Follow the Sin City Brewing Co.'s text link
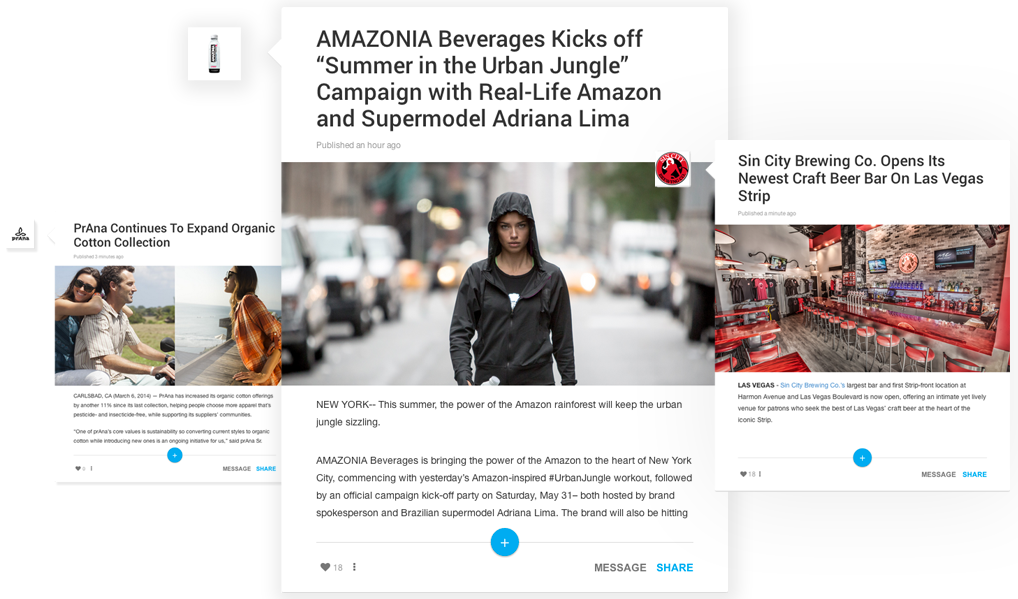This screenshot has height=599, width=1018. 812,385
